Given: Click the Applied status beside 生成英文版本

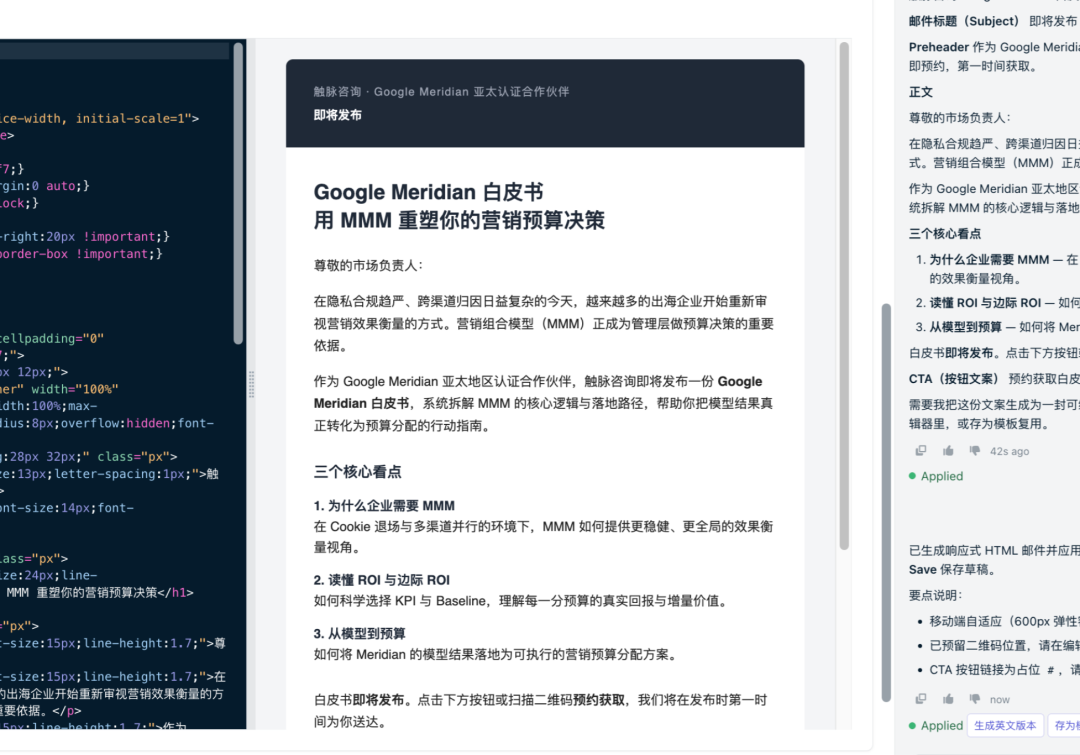Looking at the screenshot, I should click(x=936, y=725).
